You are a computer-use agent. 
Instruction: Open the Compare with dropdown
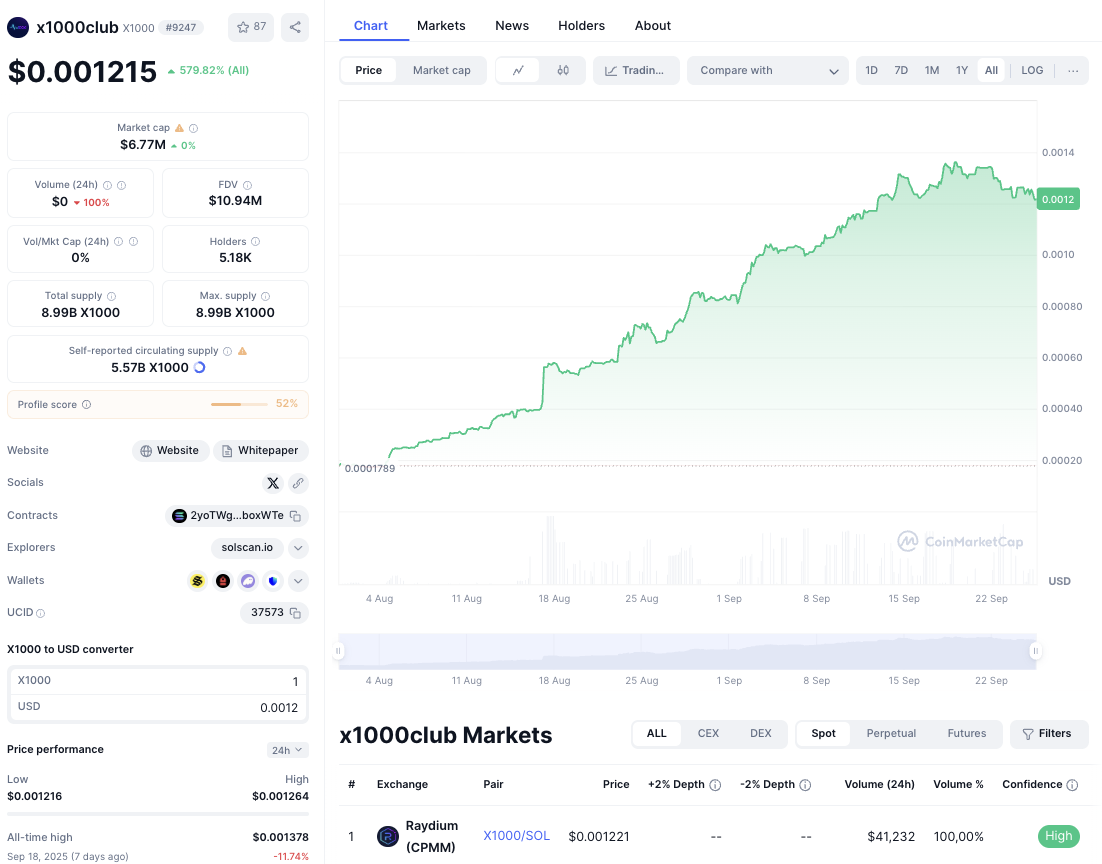tap(768, 70)
